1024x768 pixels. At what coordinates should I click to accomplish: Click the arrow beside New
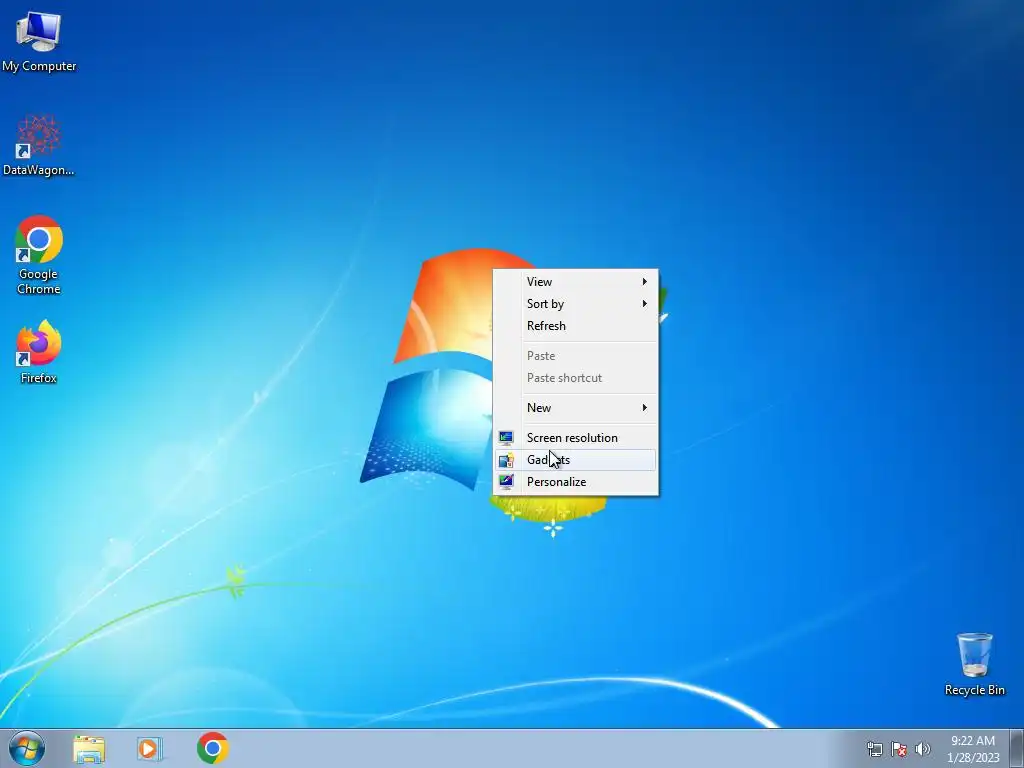click(x=645, y=408)
